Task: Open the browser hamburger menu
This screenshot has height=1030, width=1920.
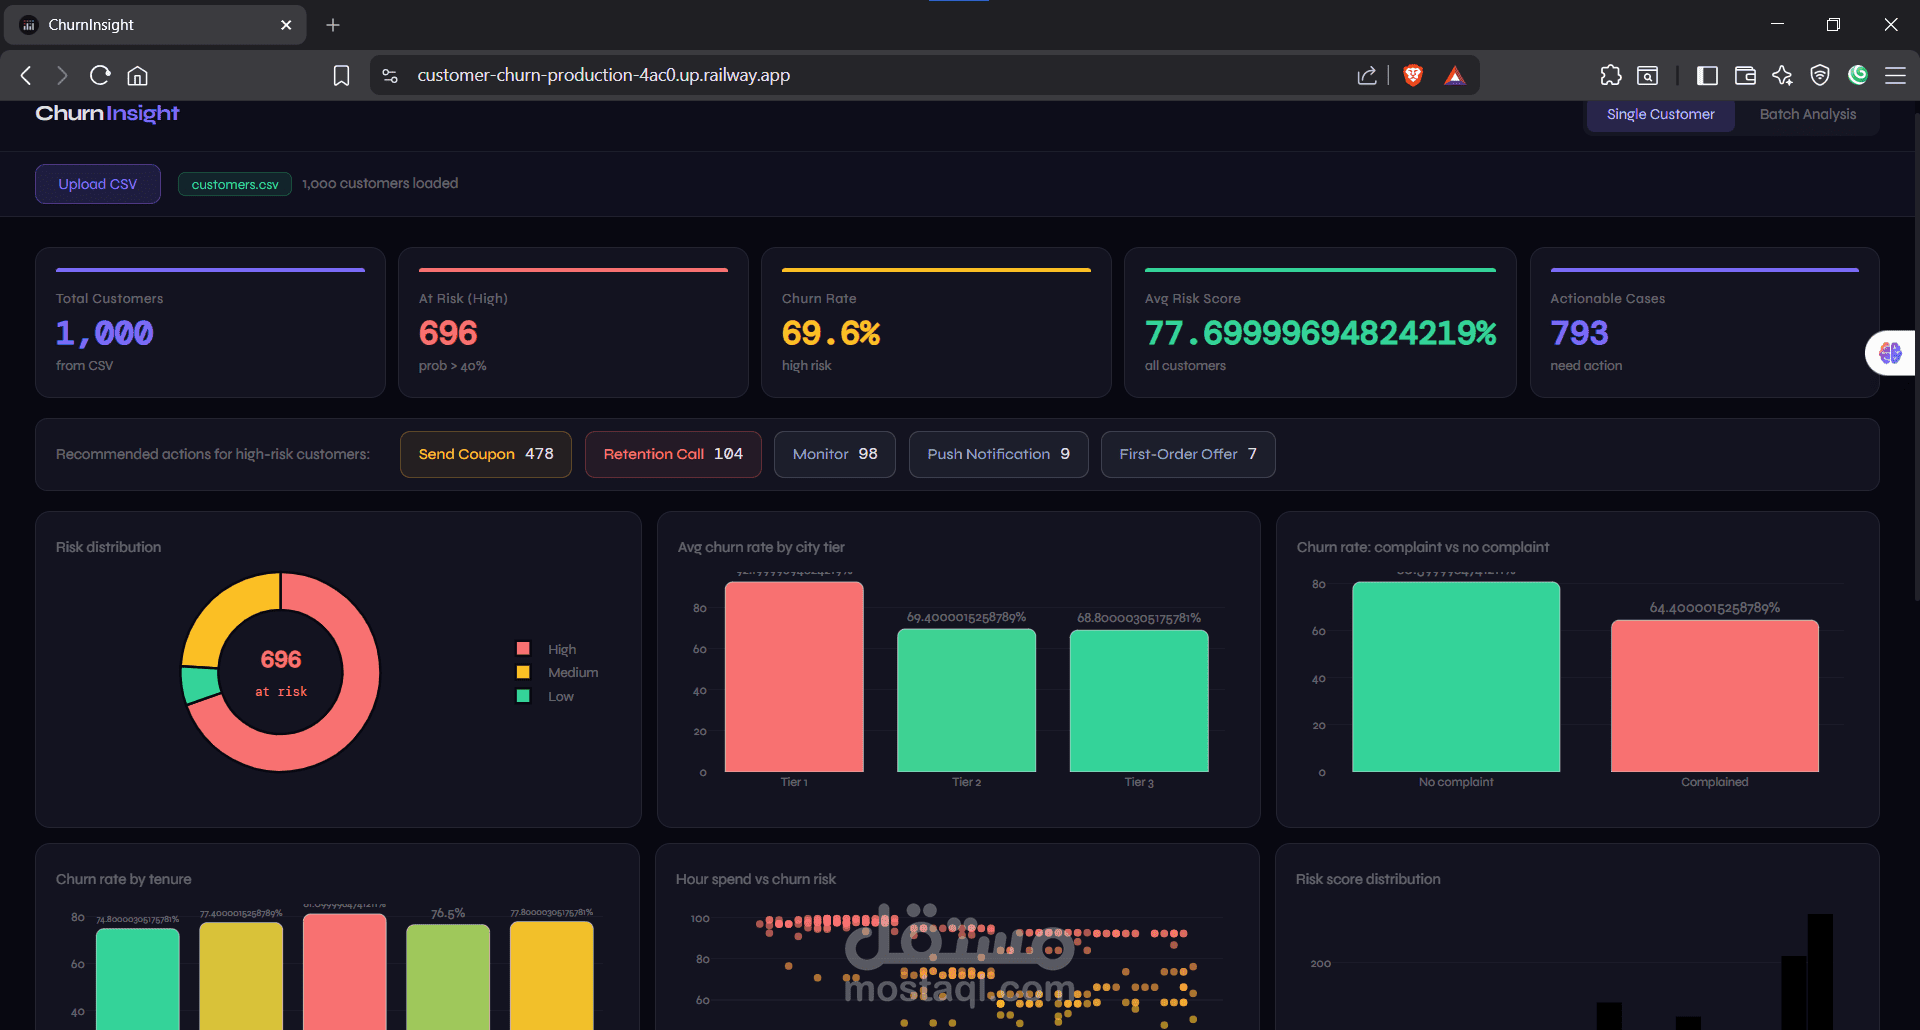Action: pos(1895,75)
